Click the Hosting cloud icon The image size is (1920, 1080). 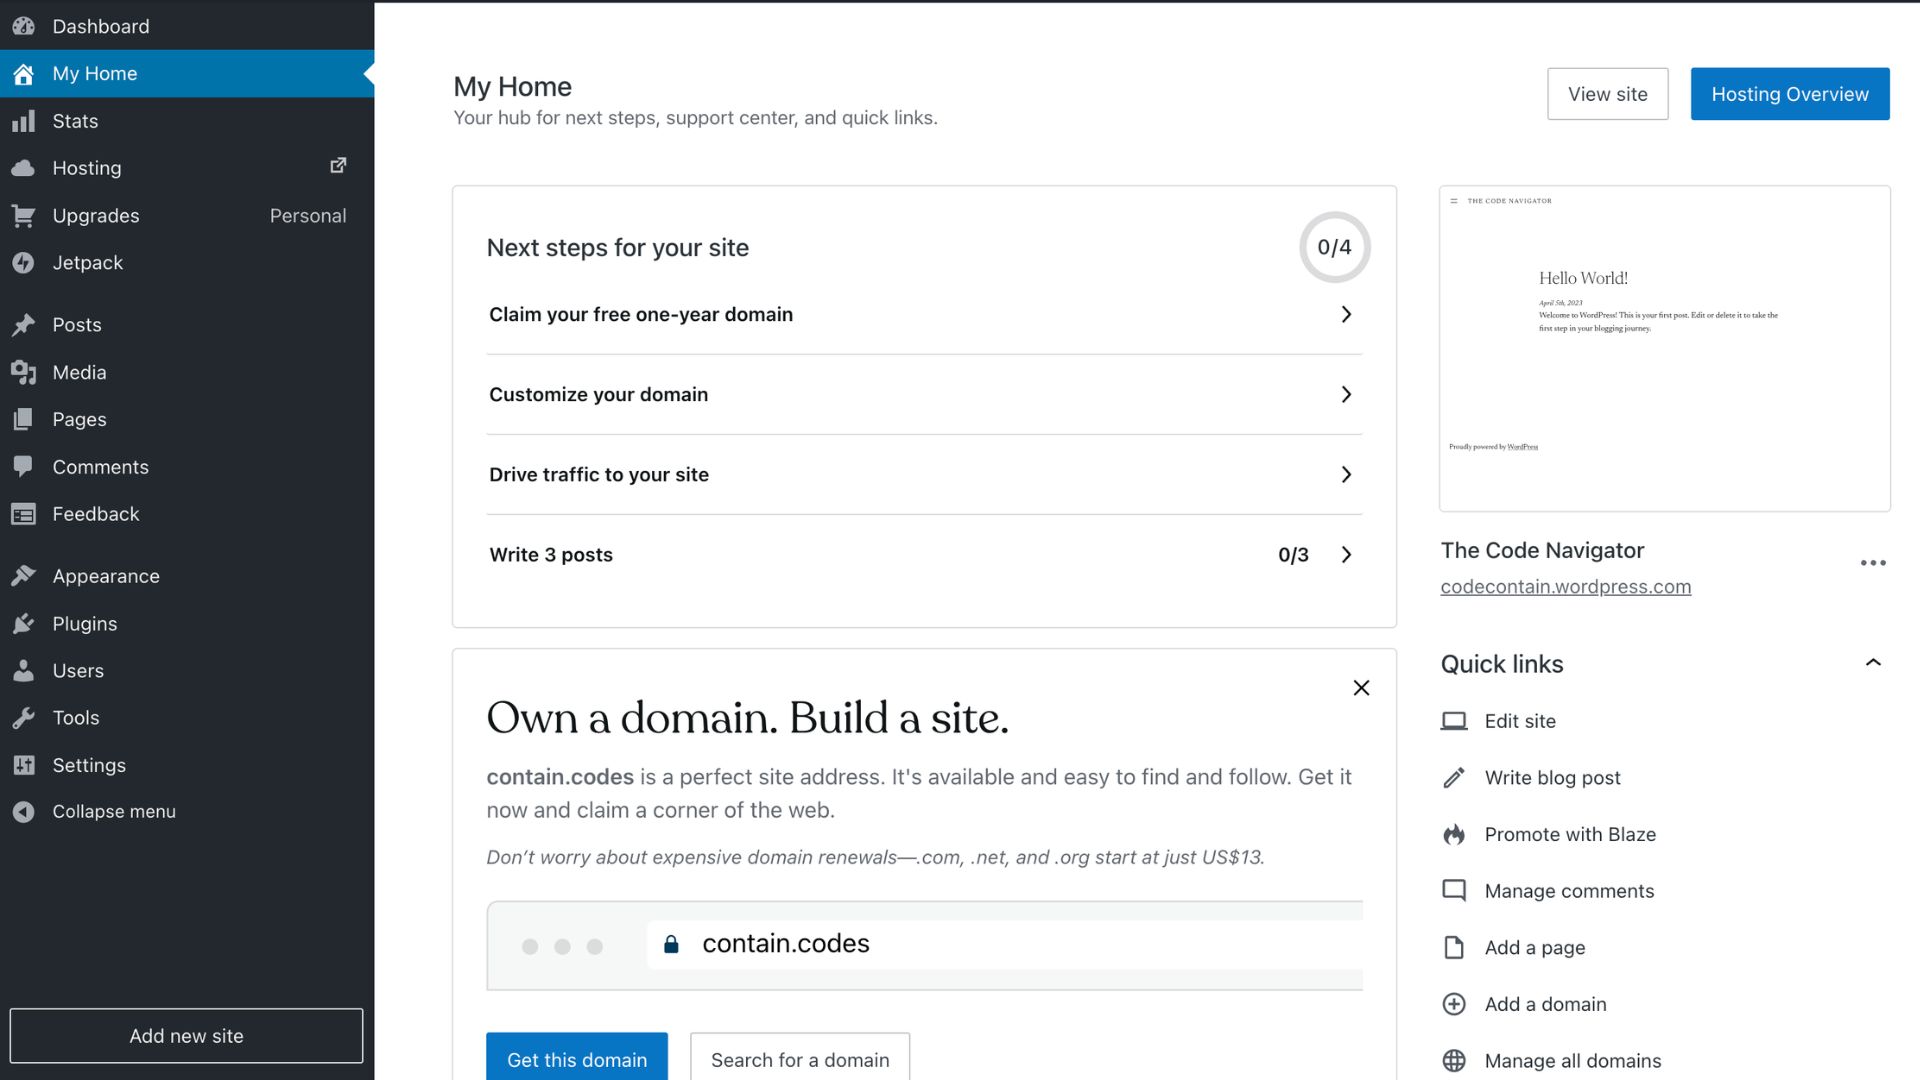tap(24, 168)
